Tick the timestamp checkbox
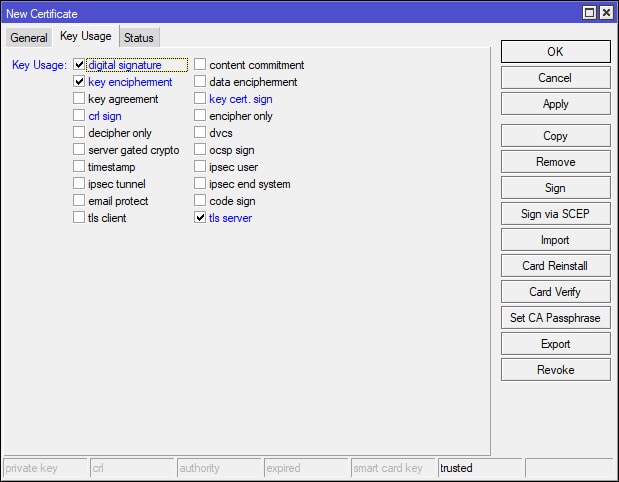The image size is (619, 482). coord(79,166)
